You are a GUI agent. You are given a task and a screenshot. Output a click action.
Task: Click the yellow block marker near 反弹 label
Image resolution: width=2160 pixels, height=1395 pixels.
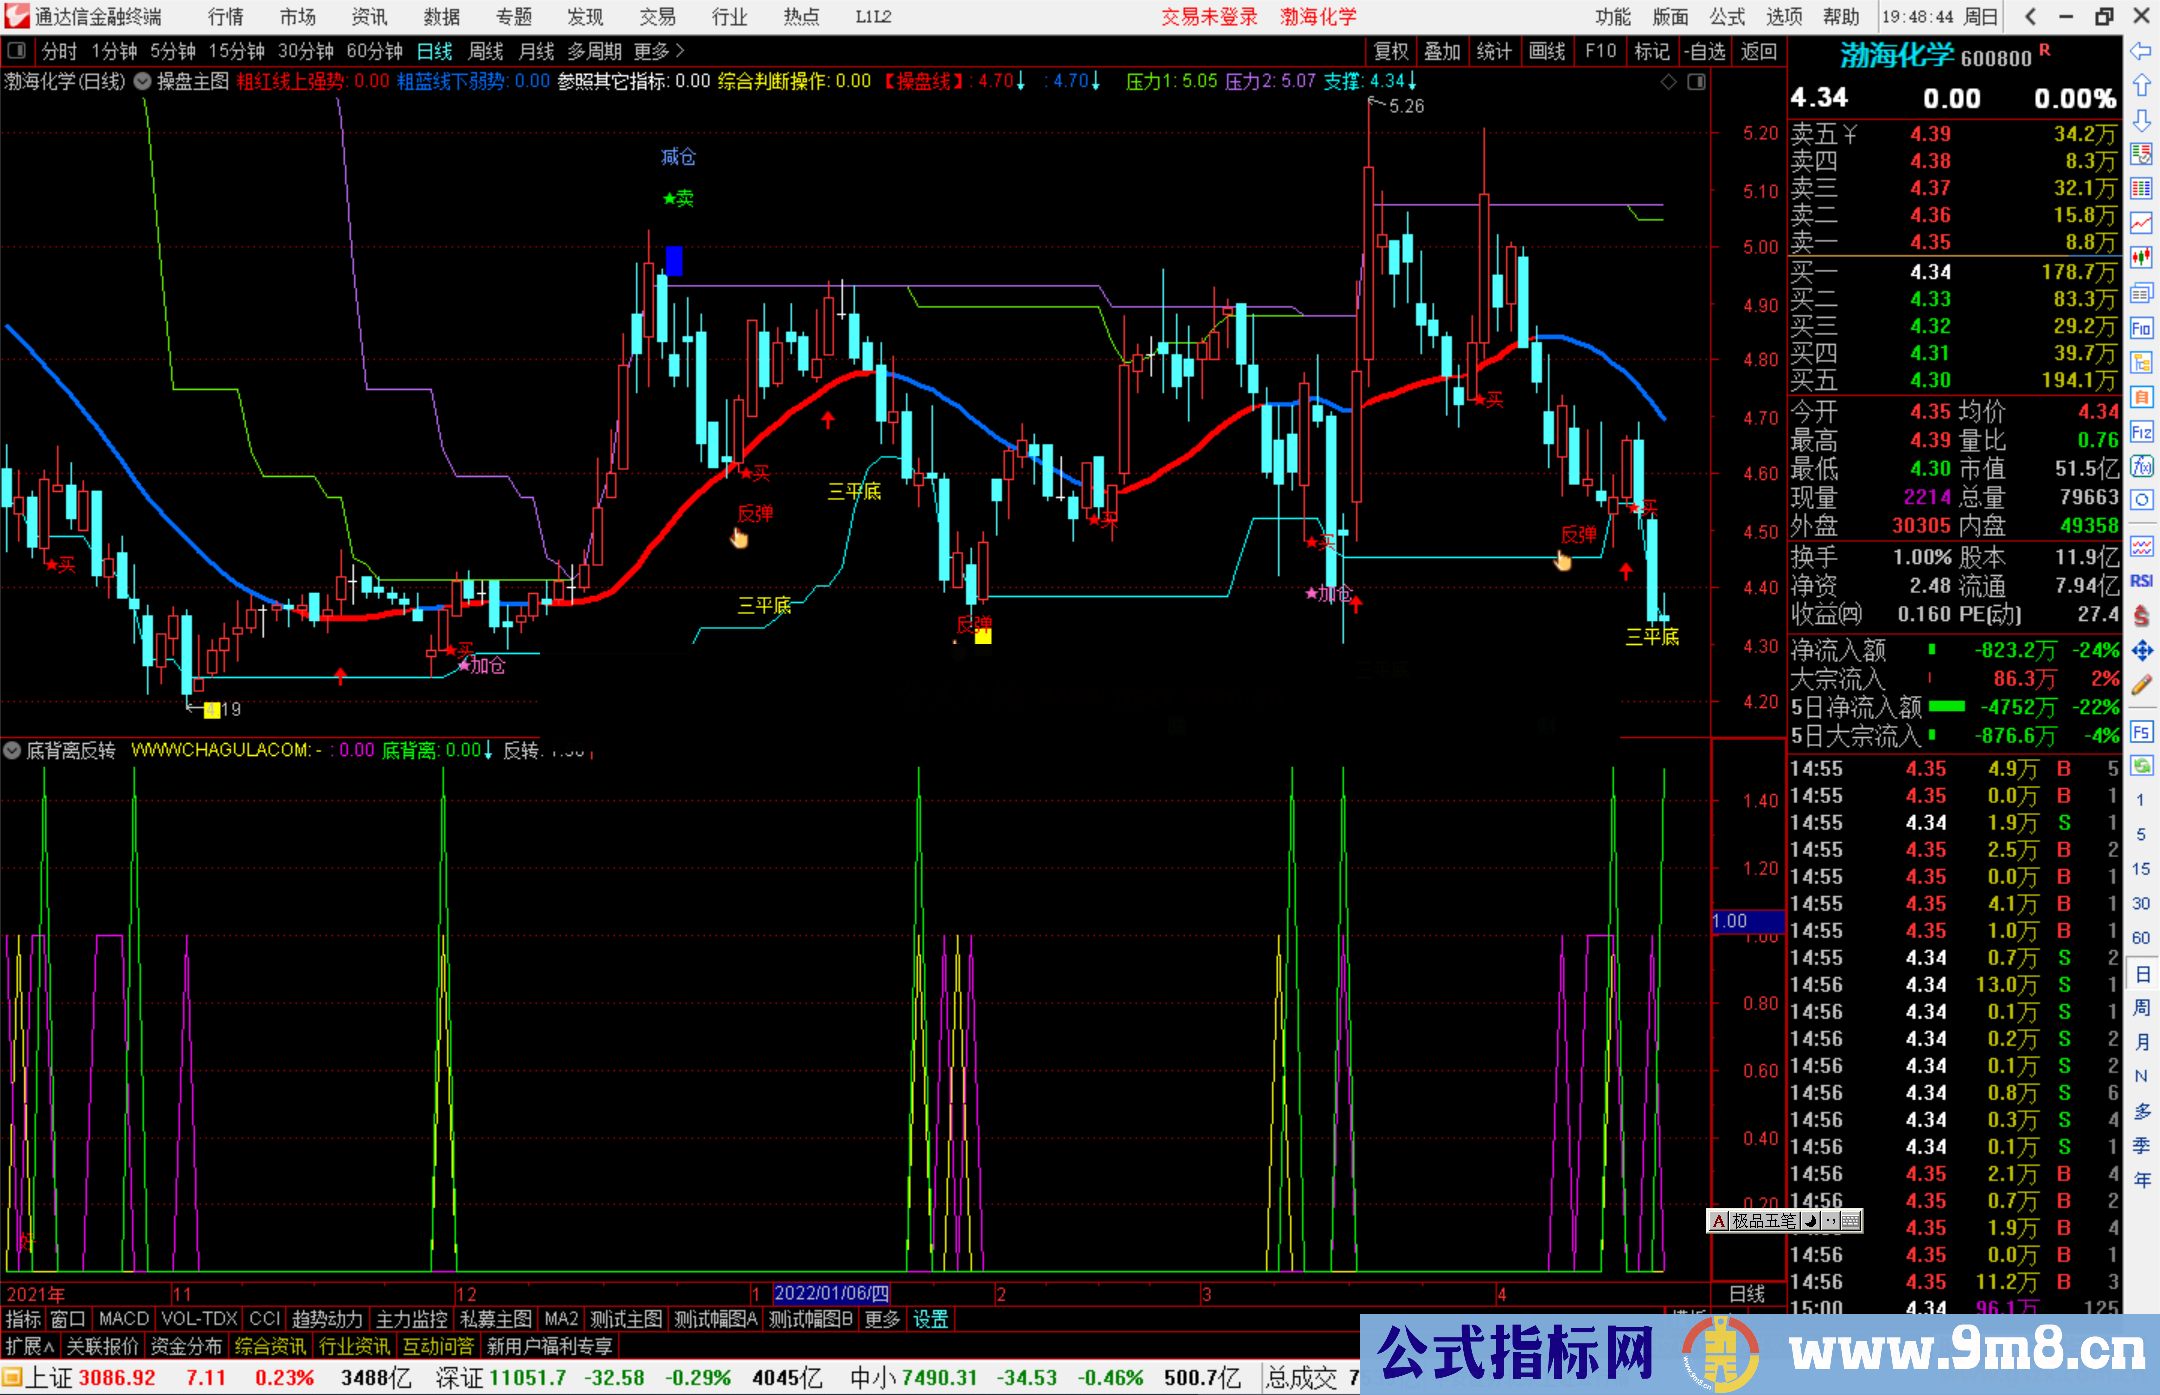(983, 635)
